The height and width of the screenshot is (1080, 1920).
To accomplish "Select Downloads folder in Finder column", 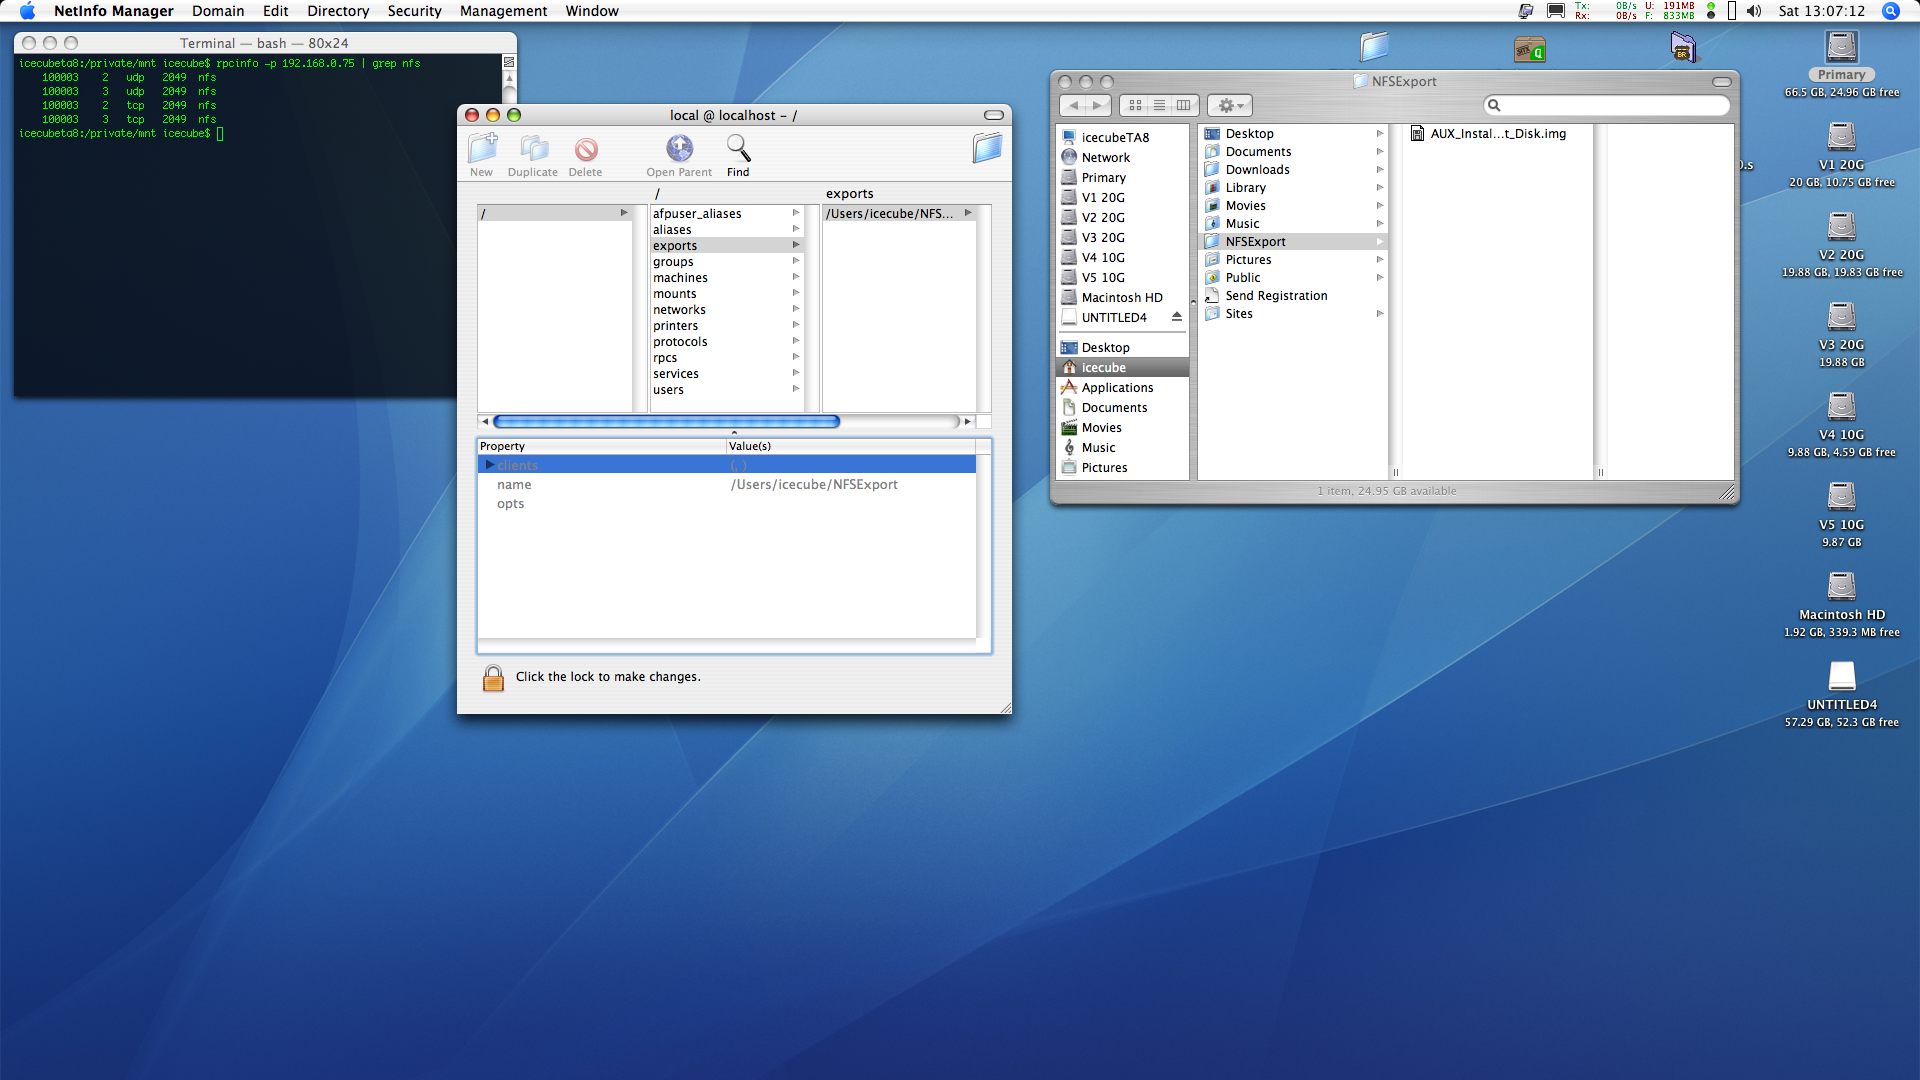I will pos(1257,169).
